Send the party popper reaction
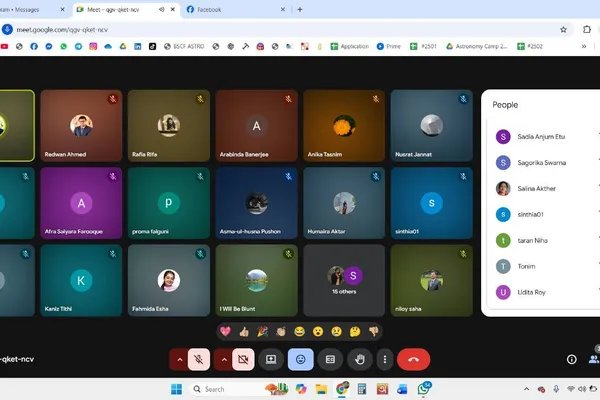Screen dimensions: 600x400 coord(262,331)
